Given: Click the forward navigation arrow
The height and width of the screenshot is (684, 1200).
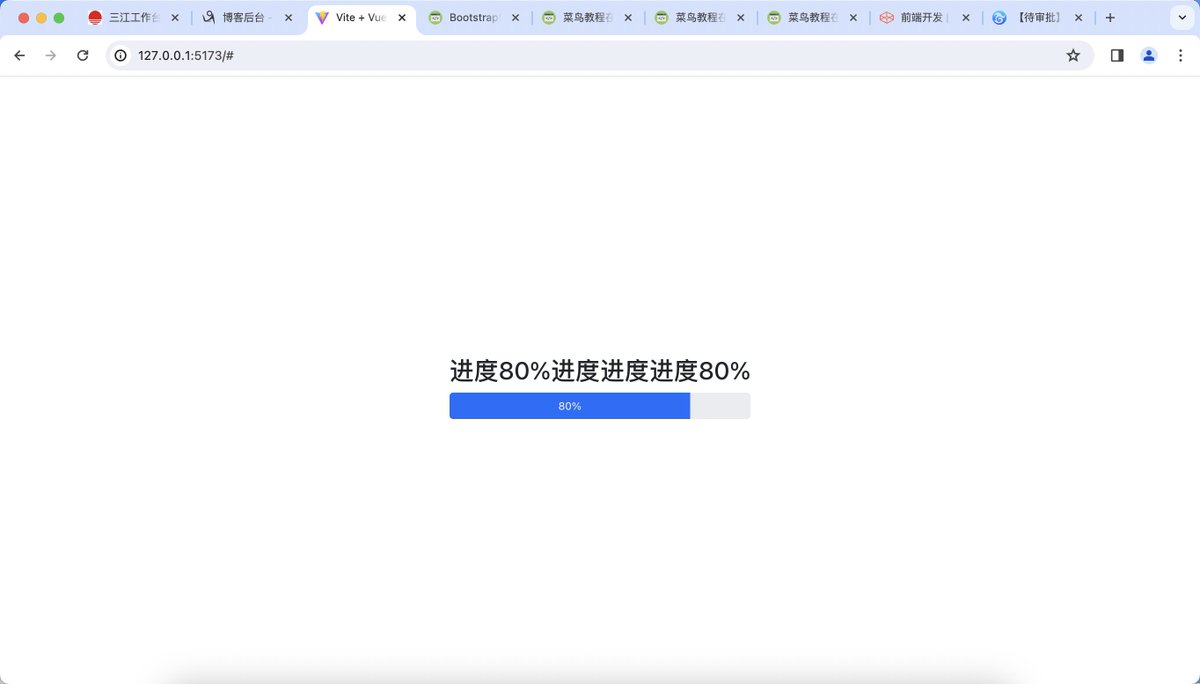Looking at the screenshot, I should [x=51, y=56].
